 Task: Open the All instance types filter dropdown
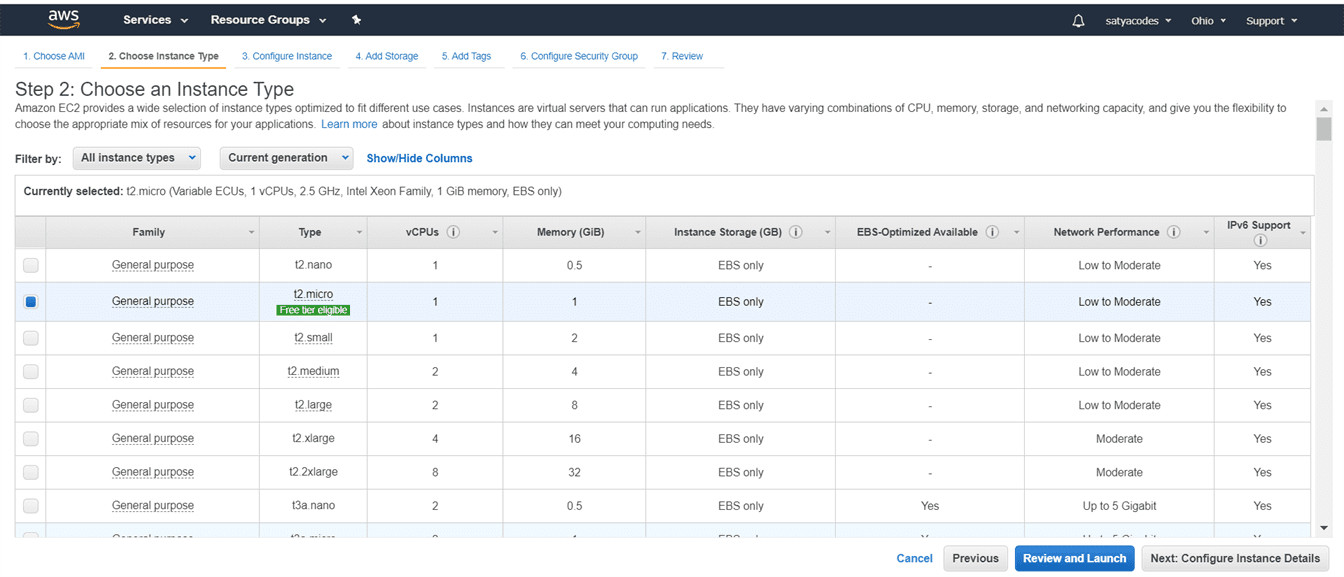tap(137, 158)
